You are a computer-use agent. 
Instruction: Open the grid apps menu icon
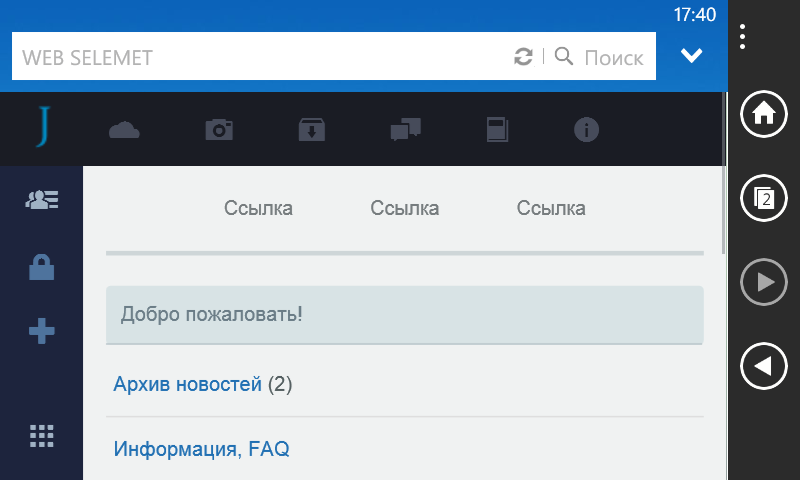click(41, 436)
